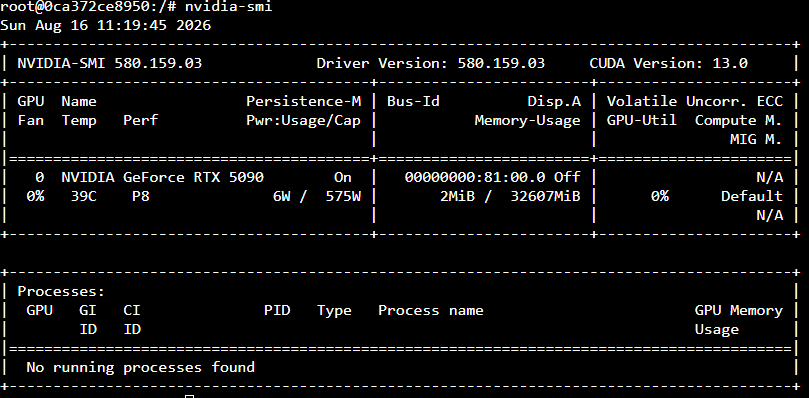The image size is (809, 398).
Task: Click the 39C temperature reading
Action: click(84, 196)
